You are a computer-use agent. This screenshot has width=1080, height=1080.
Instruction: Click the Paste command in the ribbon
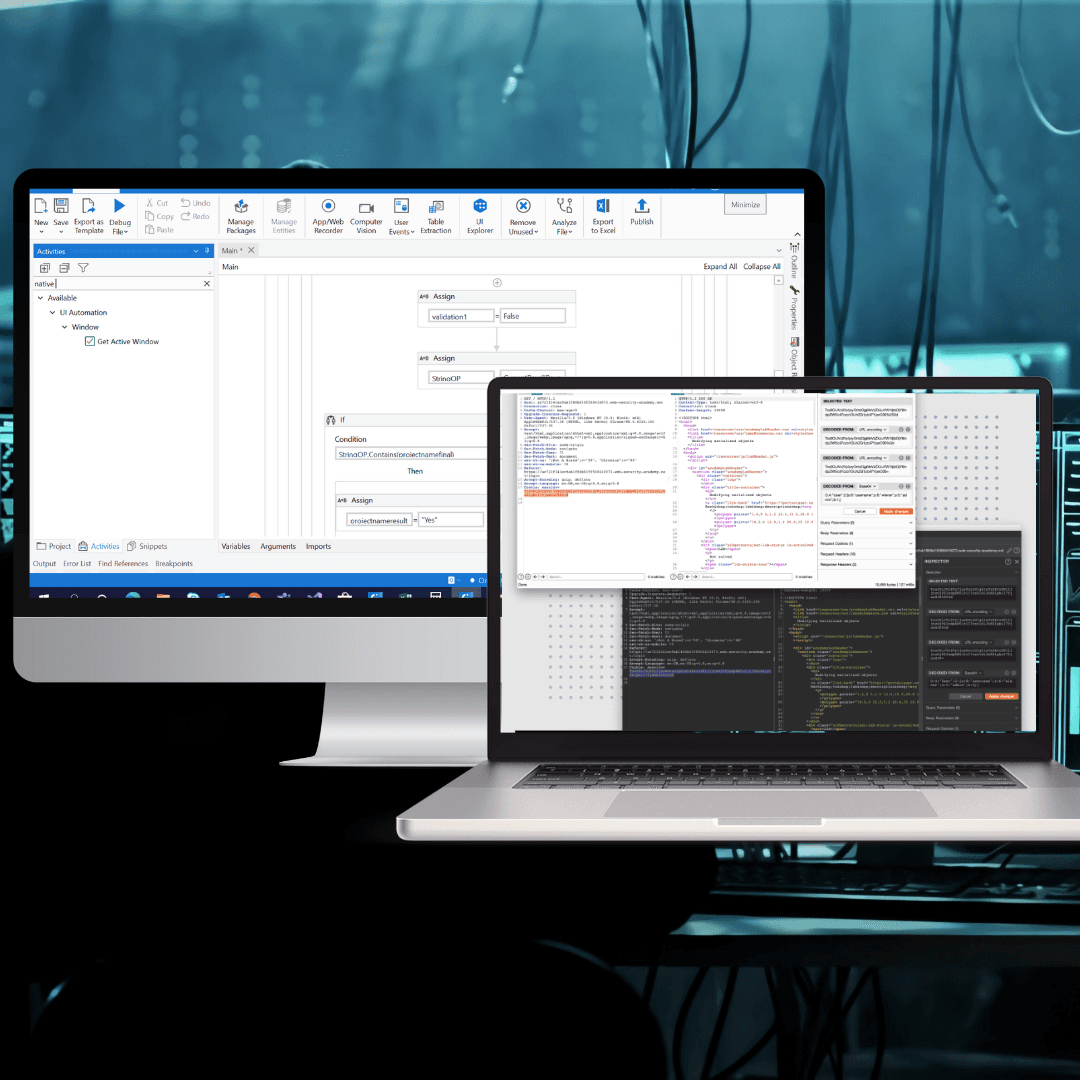[159, 230]
